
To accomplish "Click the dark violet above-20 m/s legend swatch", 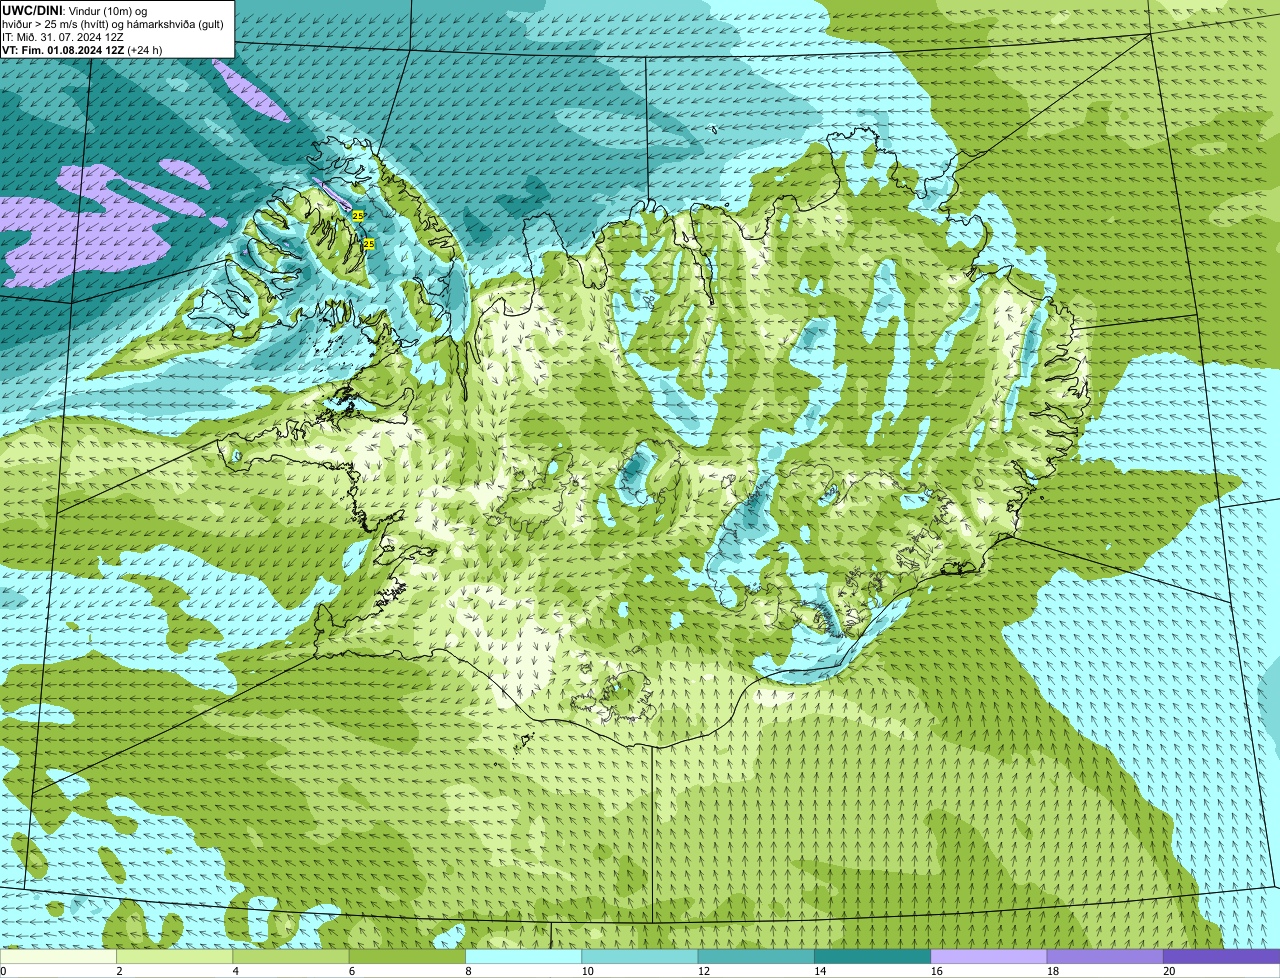I will (1222, 956).
